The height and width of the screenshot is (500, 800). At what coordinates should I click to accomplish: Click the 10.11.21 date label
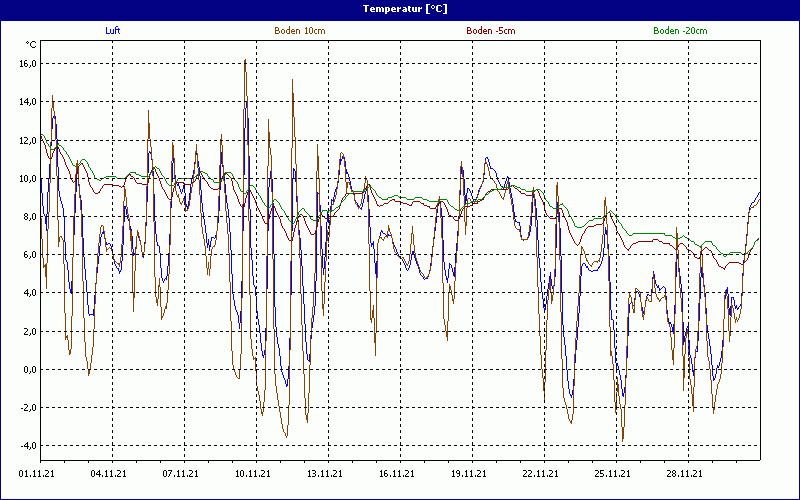(x=253, y=474)
